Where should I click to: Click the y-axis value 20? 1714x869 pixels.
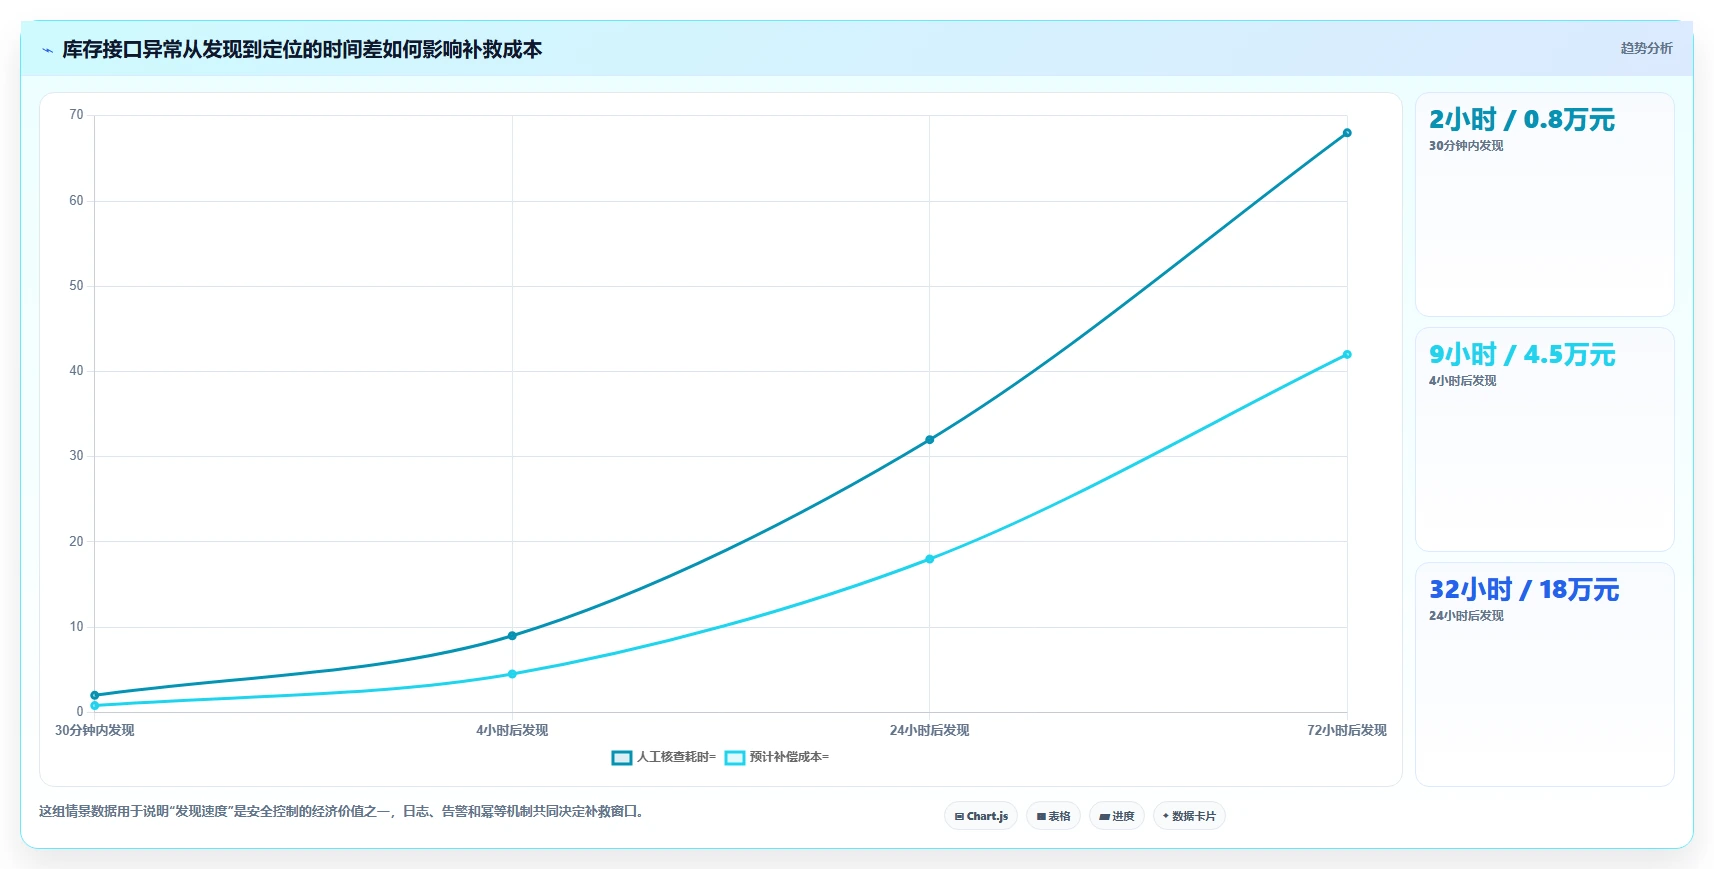(76, 542)
